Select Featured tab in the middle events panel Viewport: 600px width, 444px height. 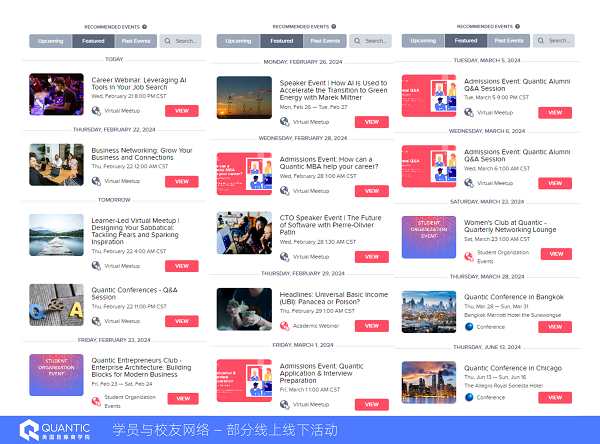[x=282, y=41]
